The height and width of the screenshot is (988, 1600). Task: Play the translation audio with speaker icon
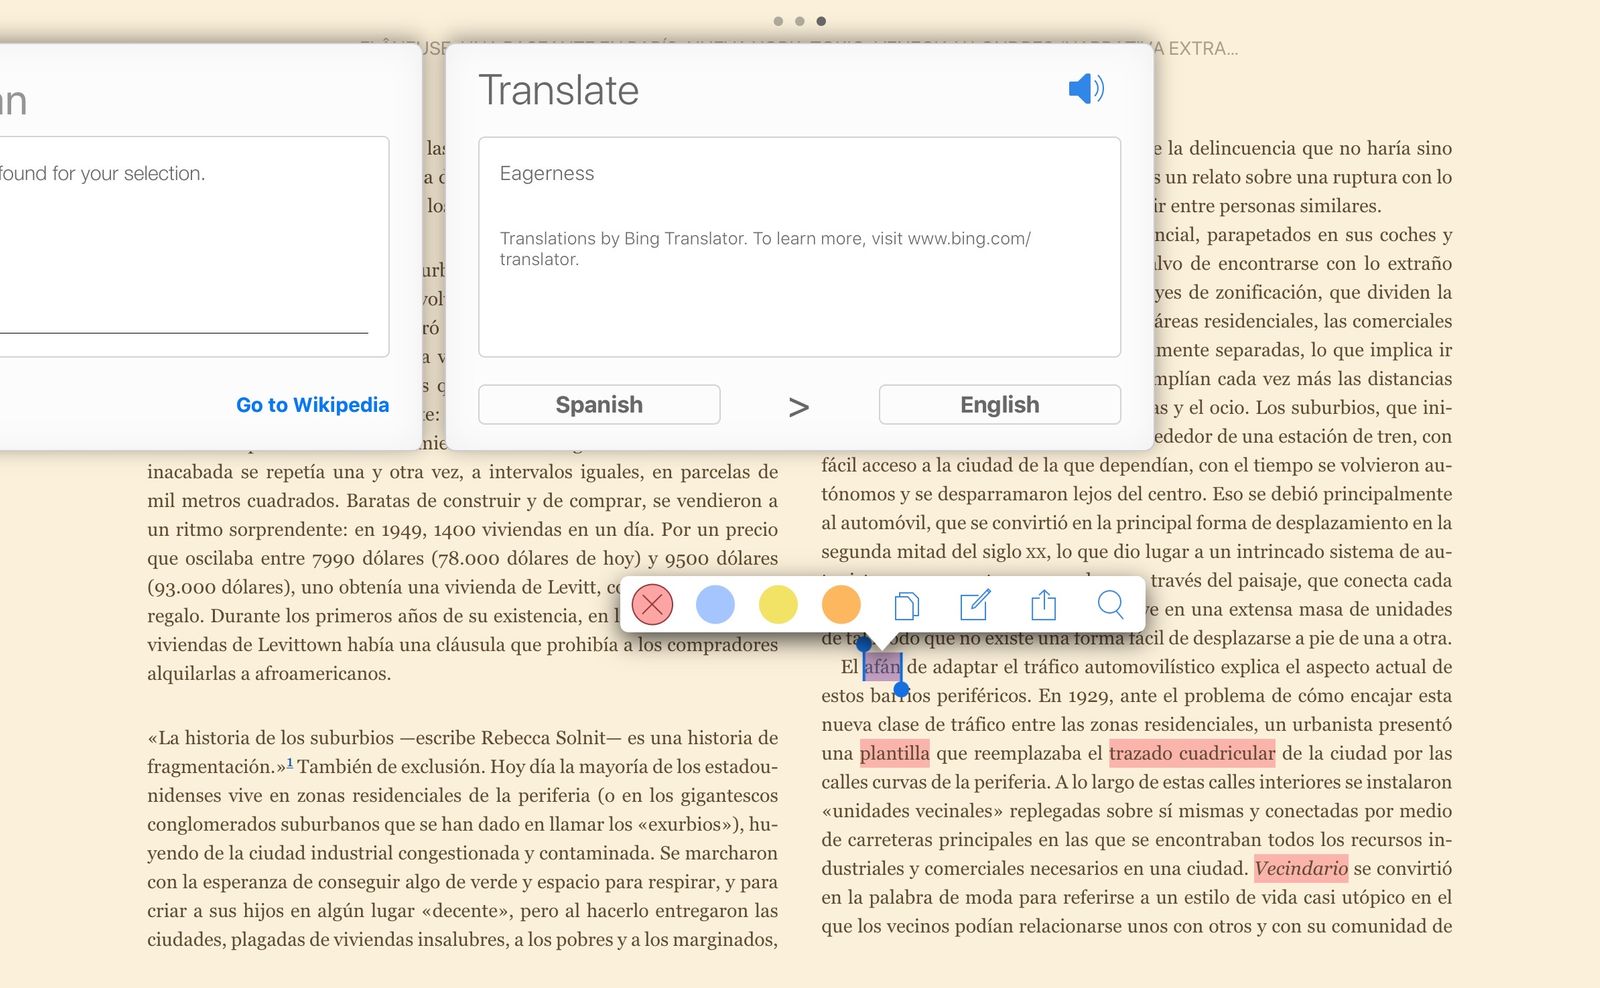1086,89
